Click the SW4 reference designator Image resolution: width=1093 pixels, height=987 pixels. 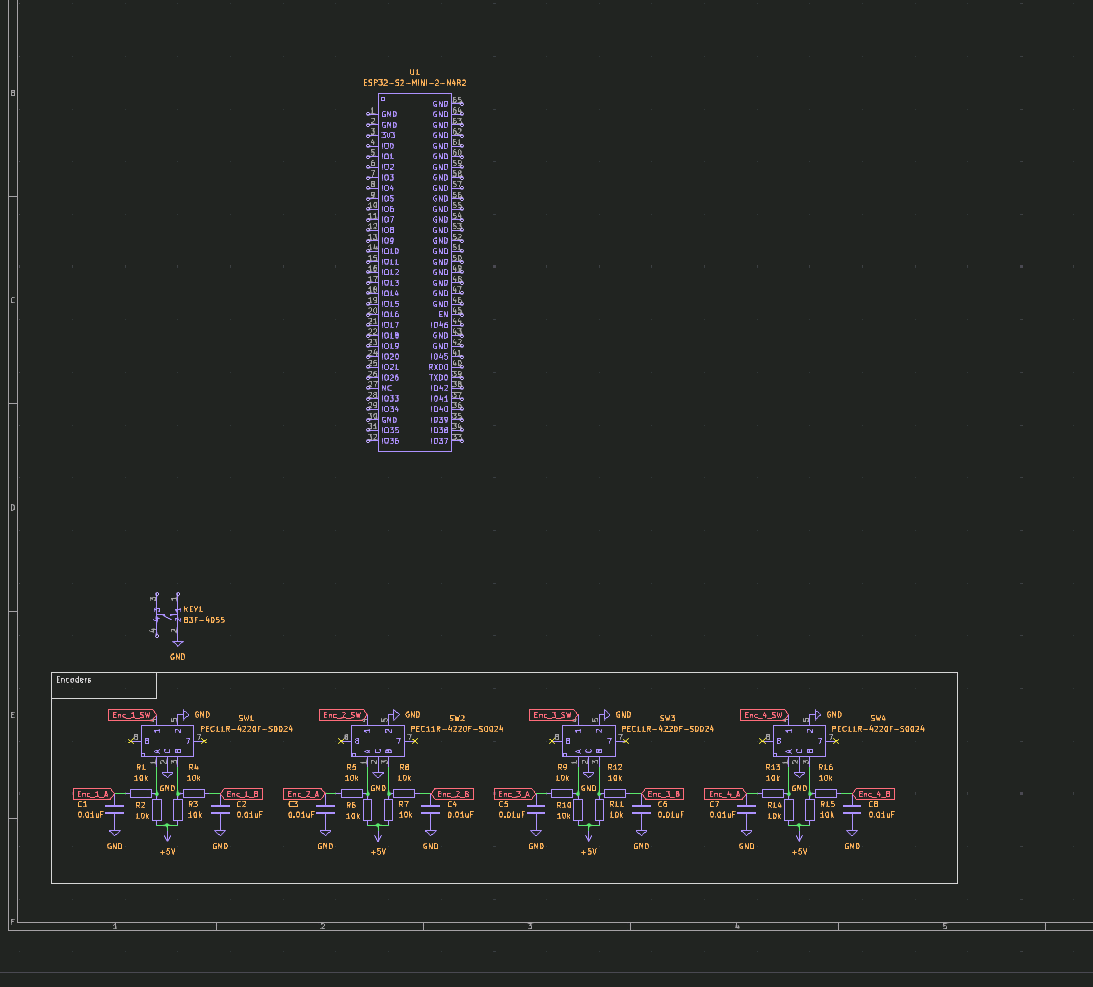[878, 718]
